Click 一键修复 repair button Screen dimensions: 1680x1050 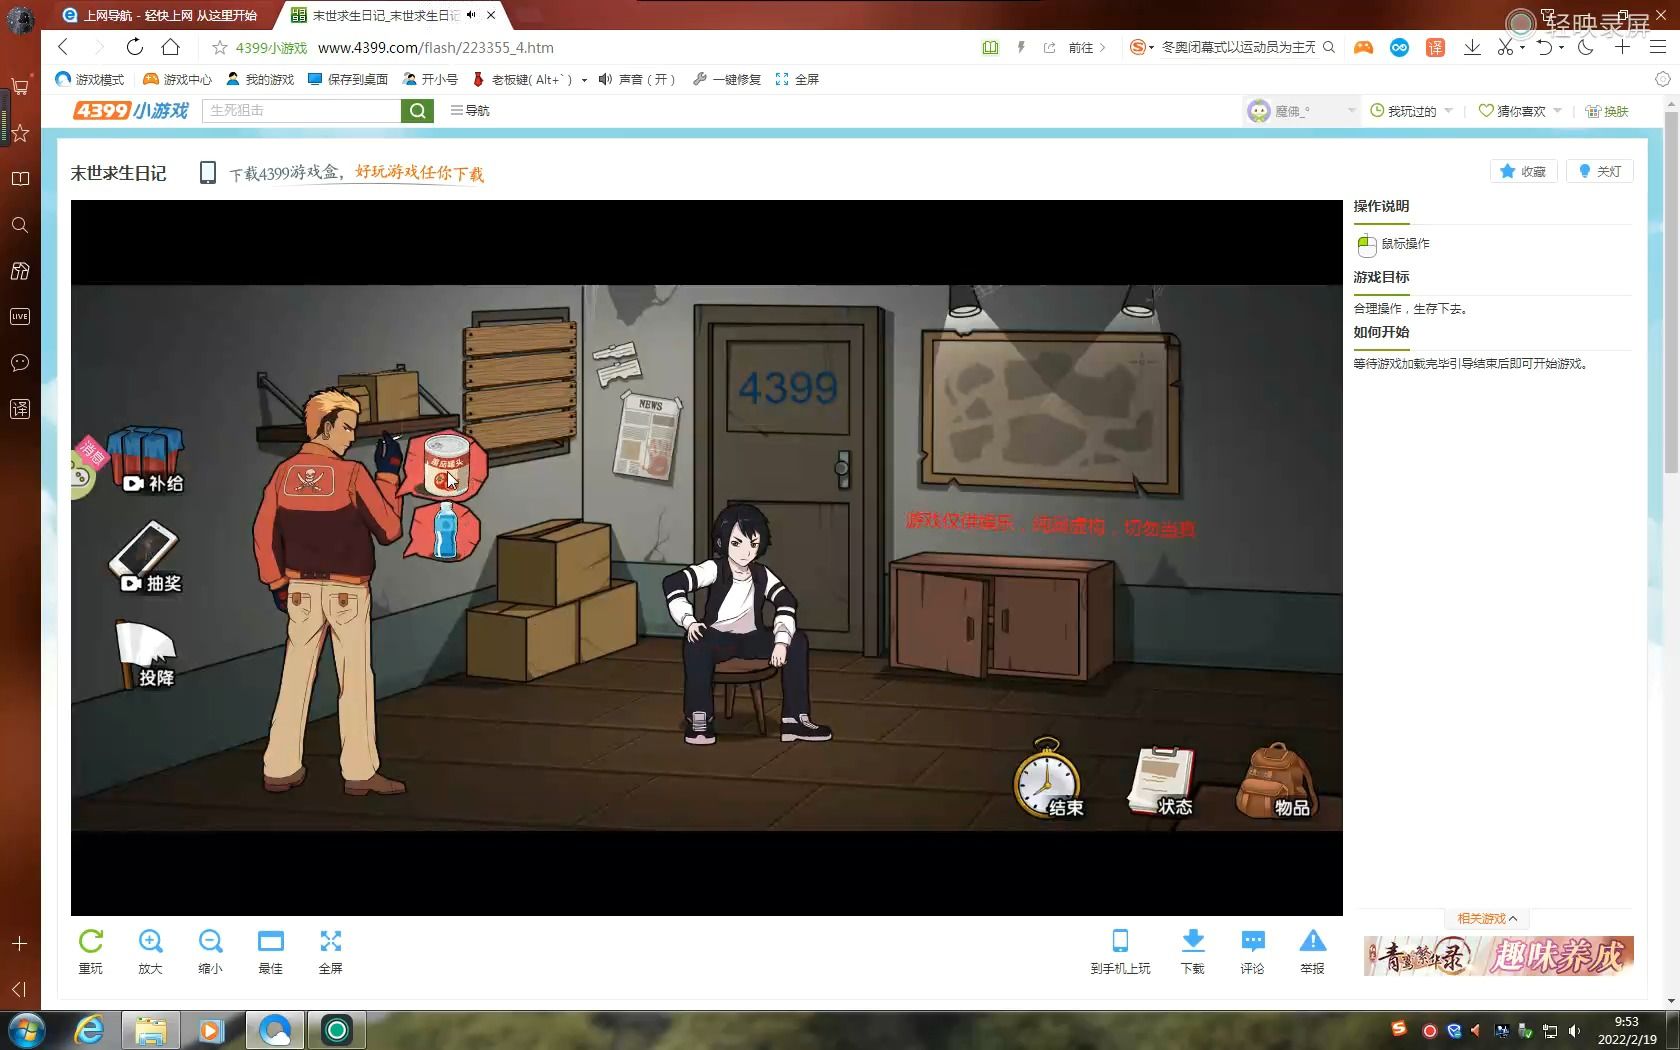[x=727, y=79]
